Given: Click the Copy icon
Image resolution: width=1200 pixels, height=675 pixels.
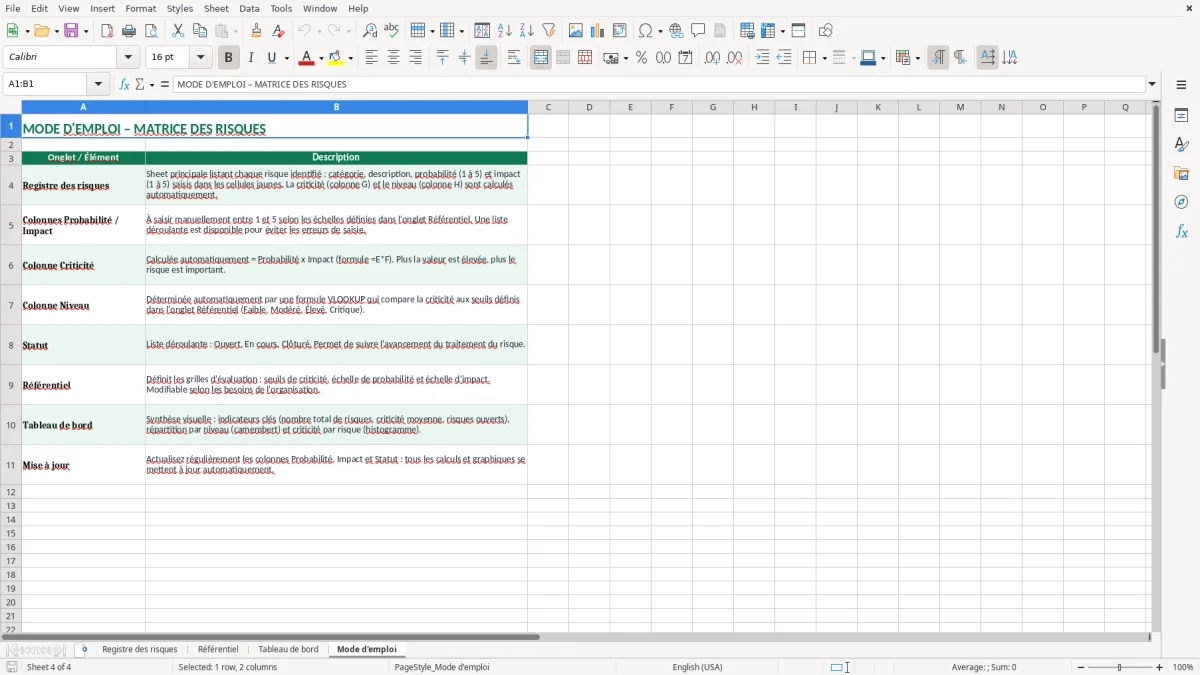Looking at the screenshot, I should [x=200, y=31].
